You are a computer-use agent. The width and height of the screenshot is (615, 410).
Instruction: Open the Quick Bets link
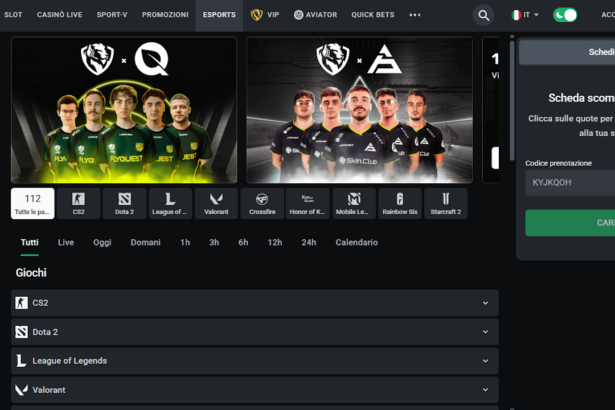(x=372, y=15)
